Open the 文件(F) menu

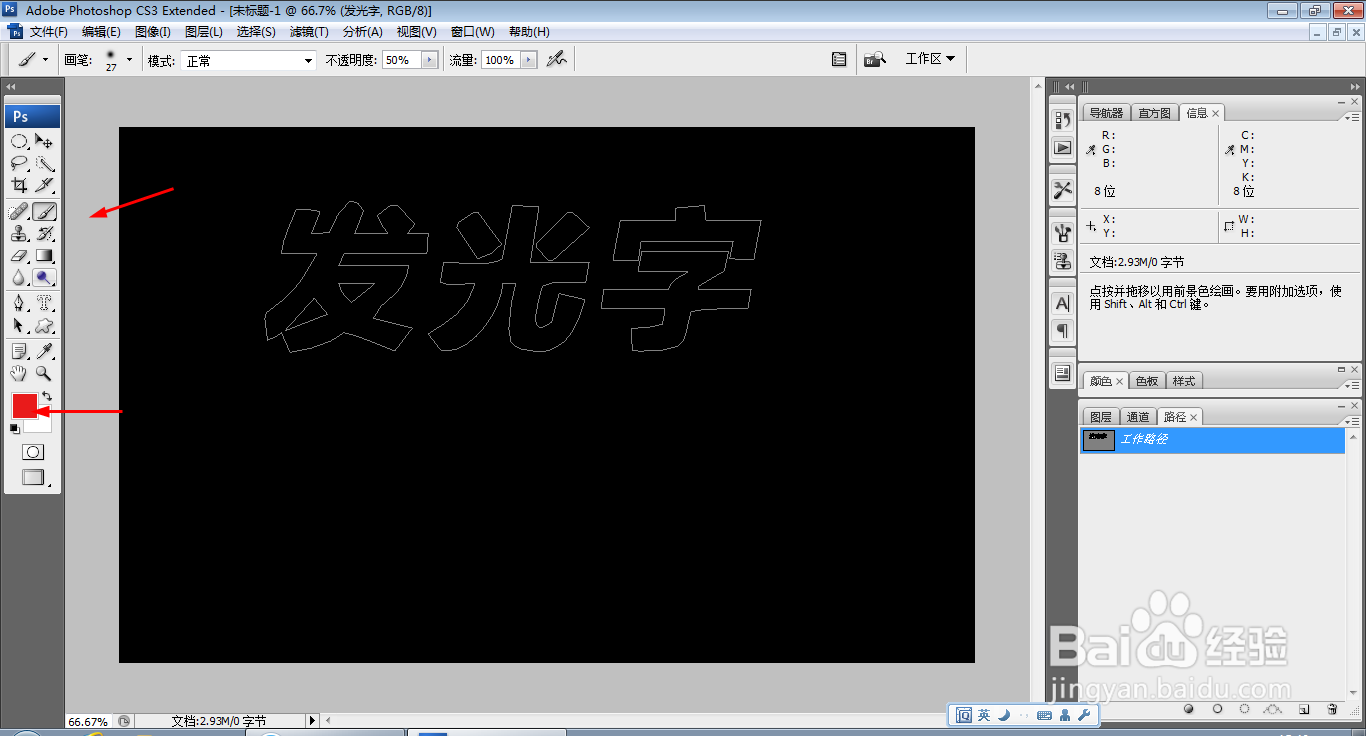point(50,32)
